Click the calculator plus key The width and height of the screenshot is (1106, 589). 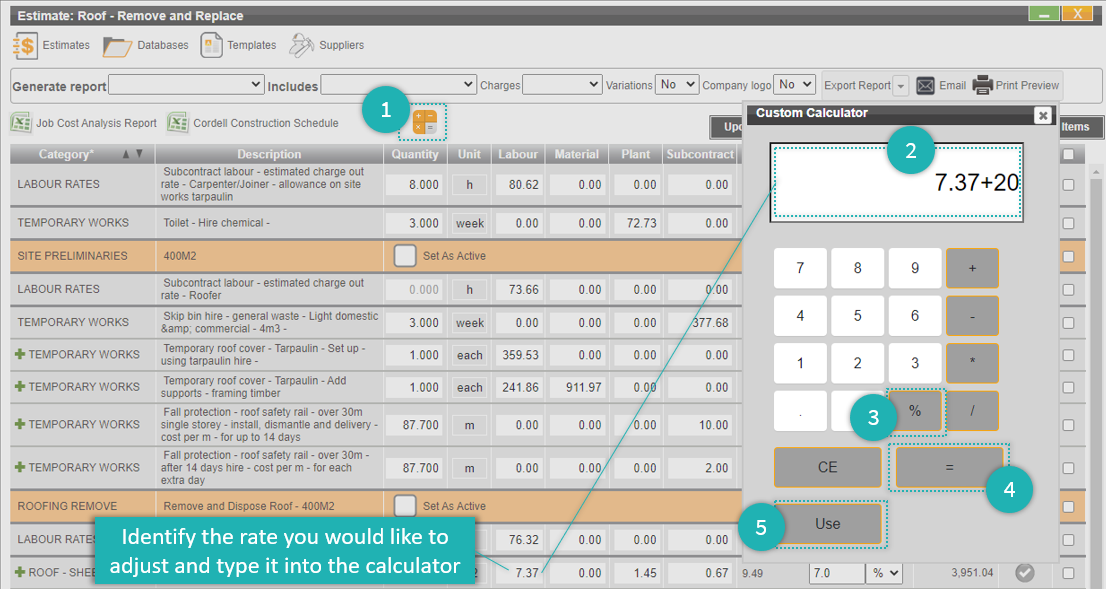click(x=972, y=268)
